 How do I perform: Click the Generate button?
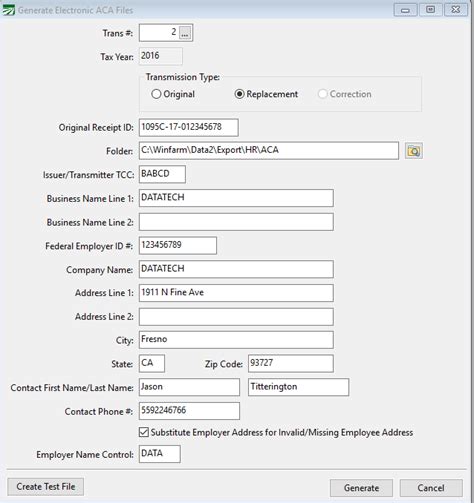click(x=361, y=488)
